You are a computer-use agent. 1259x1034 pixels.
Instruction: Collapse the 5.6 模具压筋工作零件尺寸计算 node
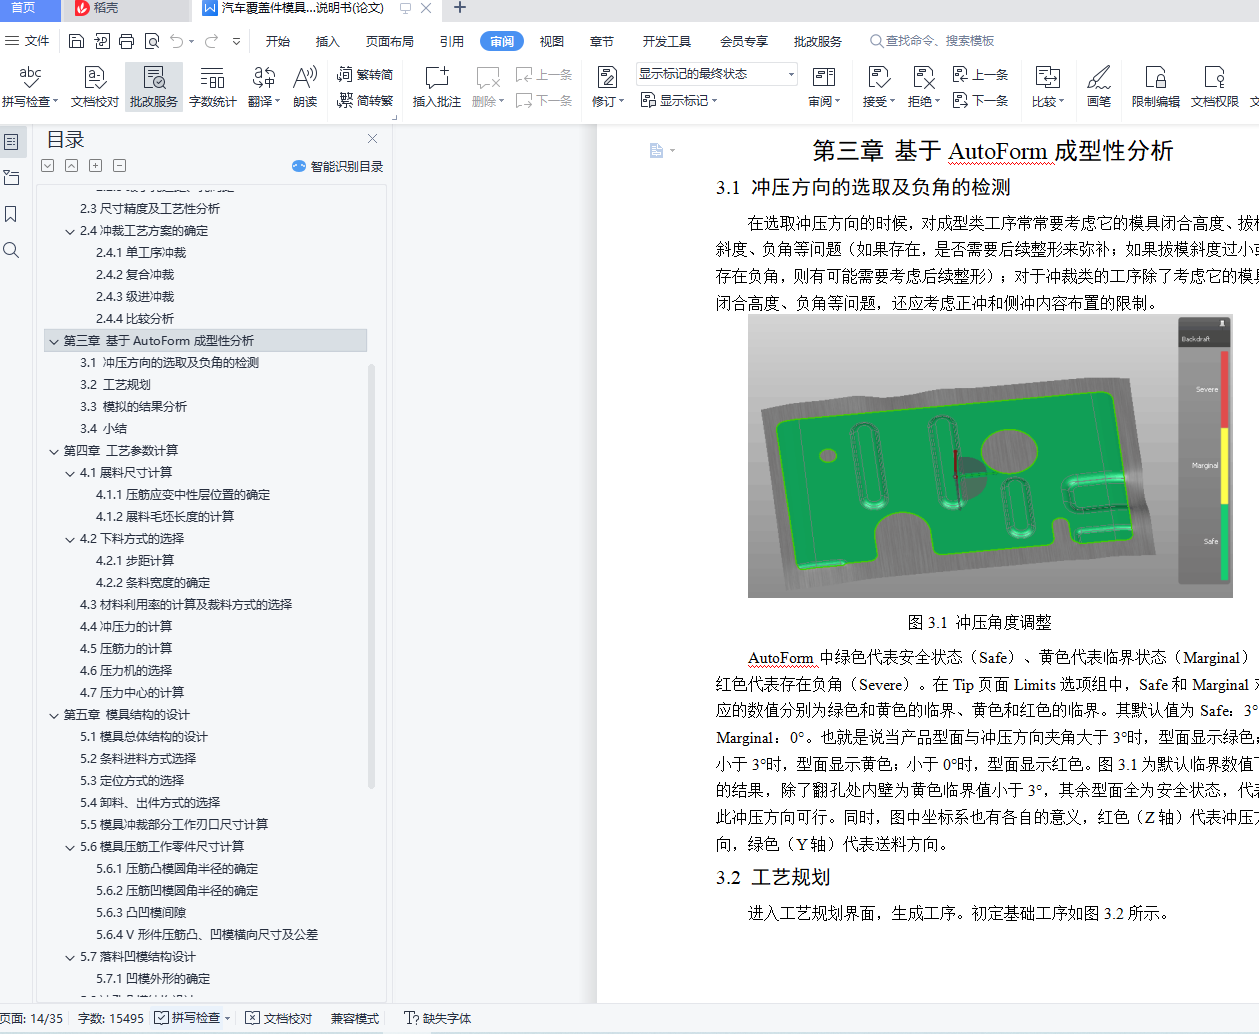coord(70,847)
